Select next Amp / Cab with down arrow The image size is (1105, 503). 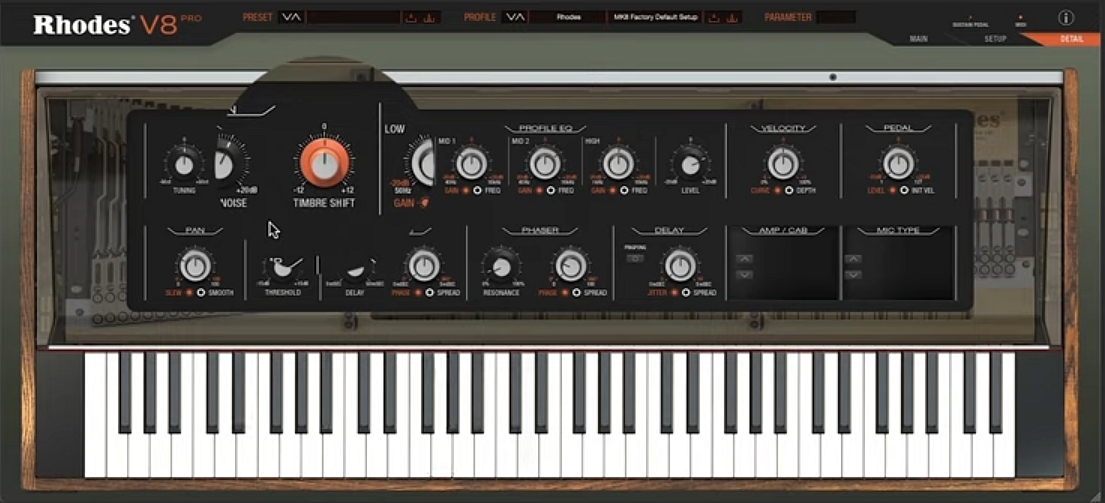[x=744, y=275]
